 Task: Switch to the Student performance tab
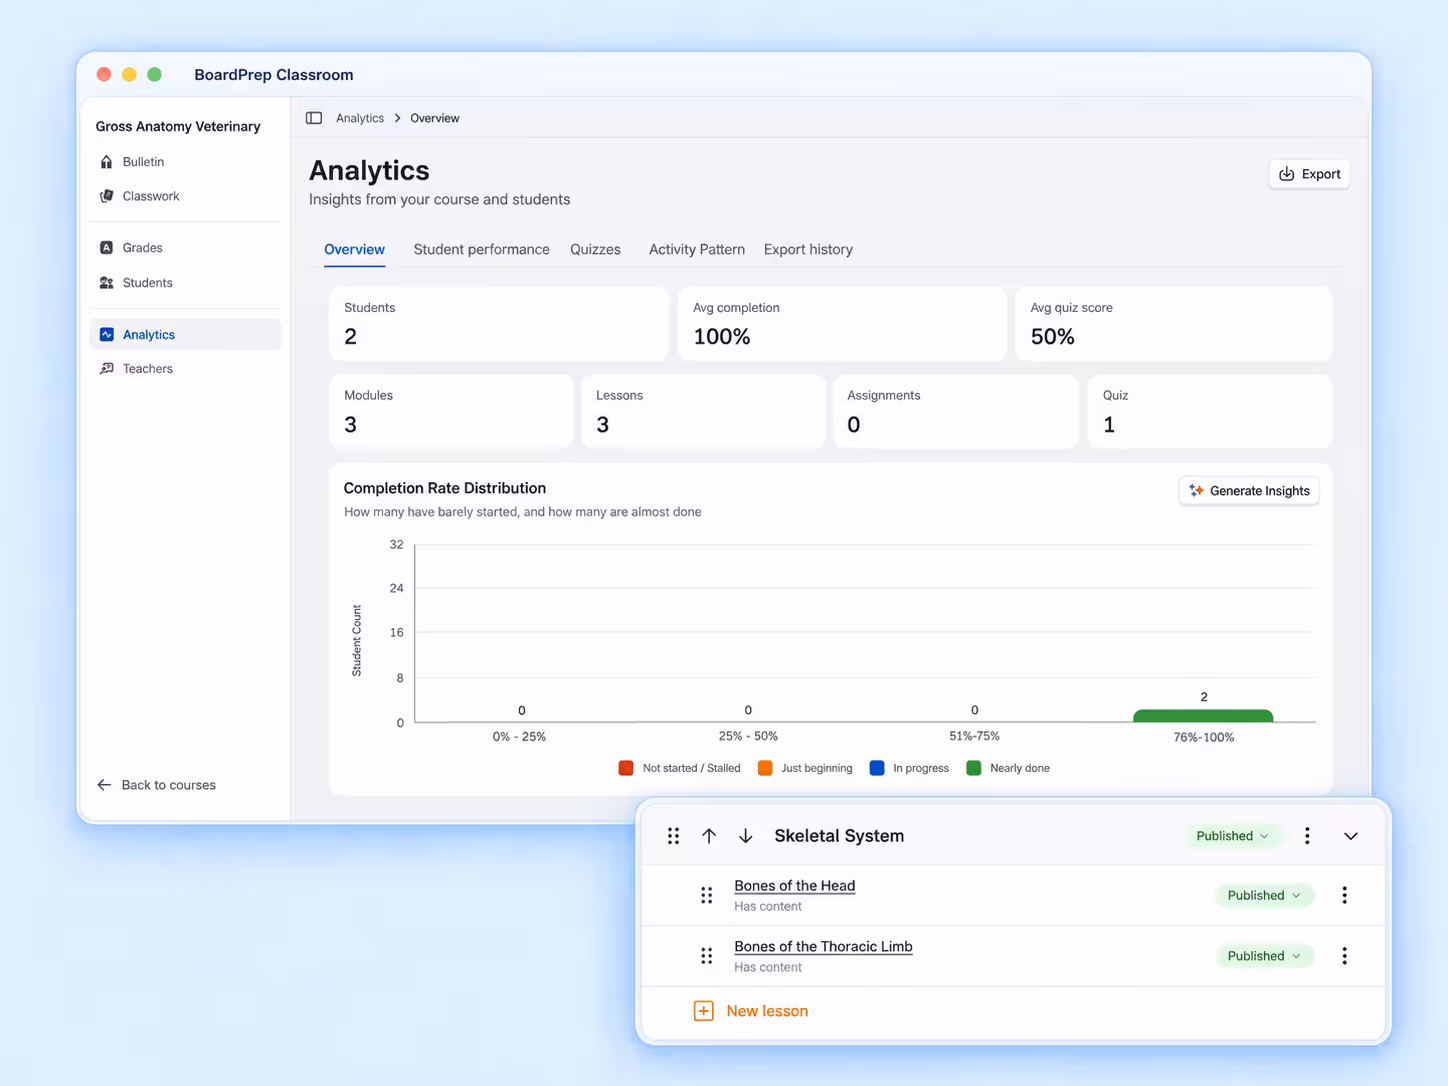(x=482, y=249)
